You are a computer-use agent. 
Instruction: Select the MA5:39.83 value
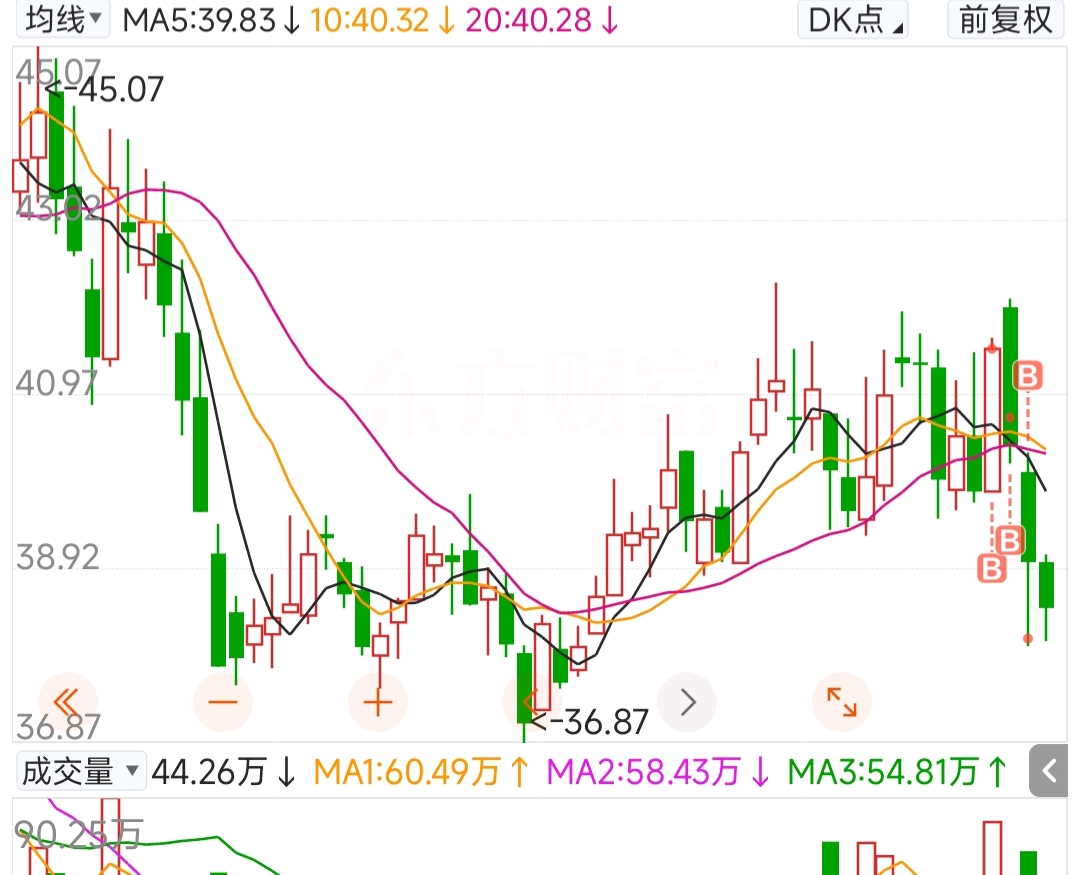point(211,21)
